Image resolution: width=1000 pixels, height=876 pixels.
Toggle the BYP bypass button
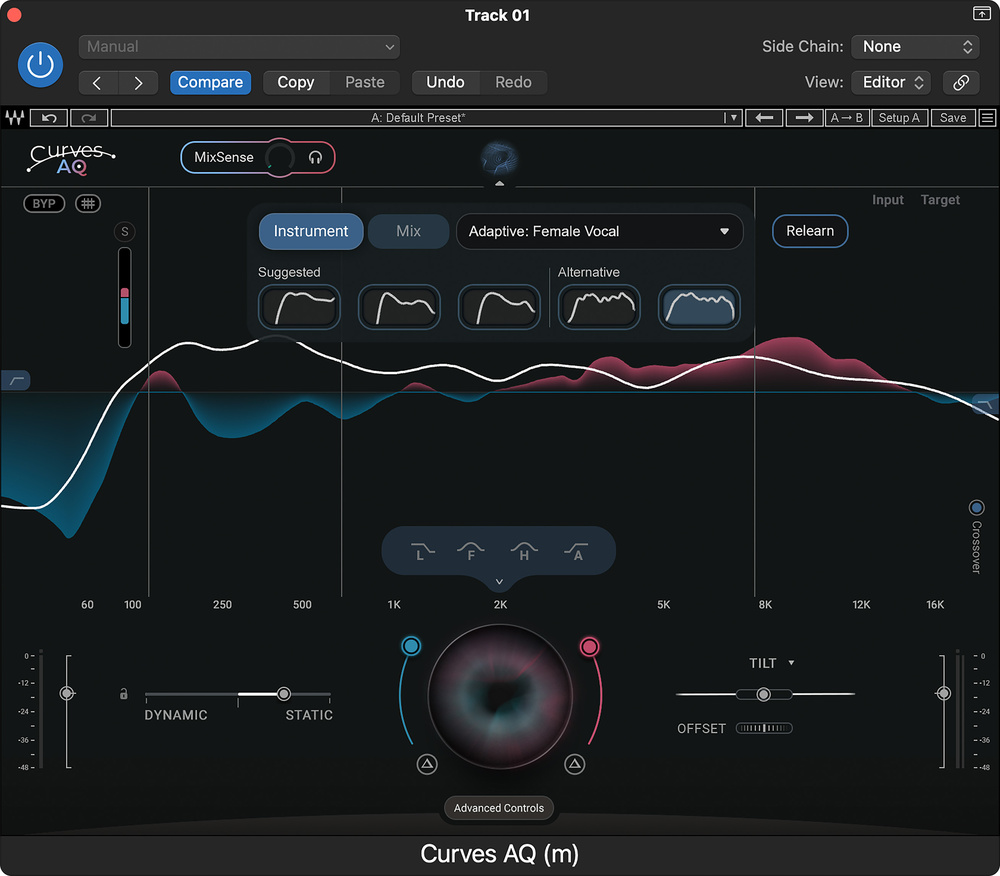[x=44, y=204]
